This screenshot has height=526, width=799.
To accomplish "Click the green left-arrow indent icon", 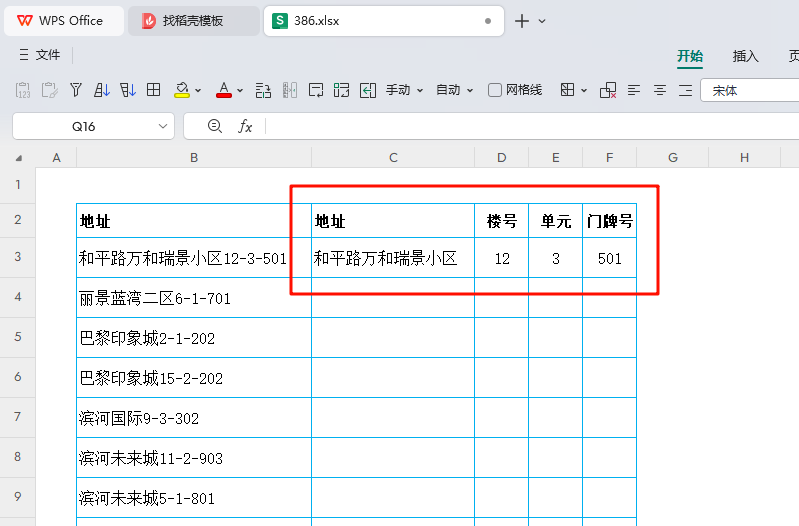I will pos(368,90).
